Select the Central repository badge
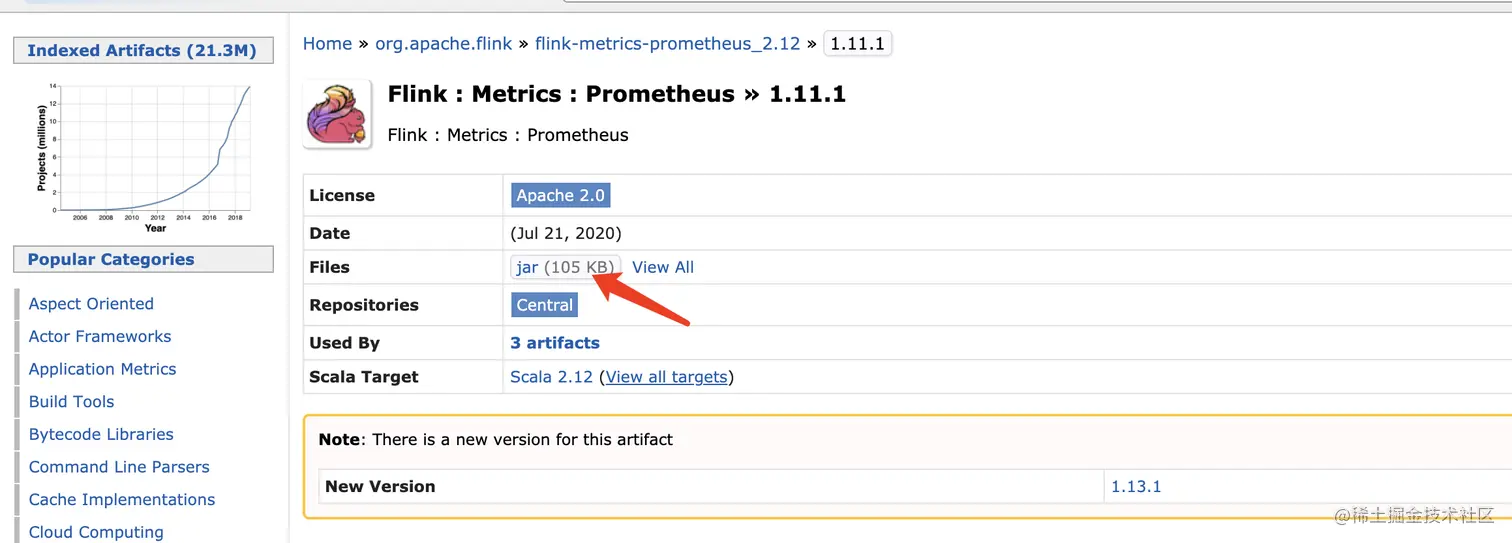The image size is (1512, 543). click(545, 305)
